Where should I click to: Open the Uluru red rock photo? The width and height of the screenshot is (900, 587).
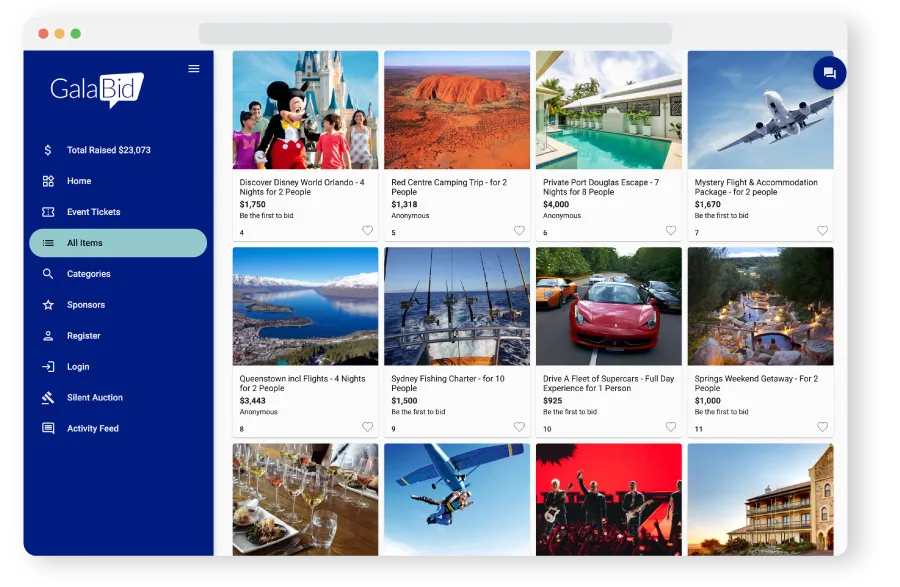click(457, 110)
